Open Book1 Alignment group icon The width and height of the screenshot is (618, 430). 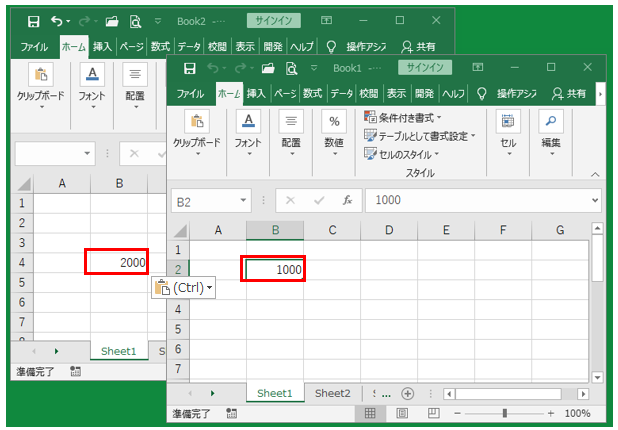click(x=291, y=121)
